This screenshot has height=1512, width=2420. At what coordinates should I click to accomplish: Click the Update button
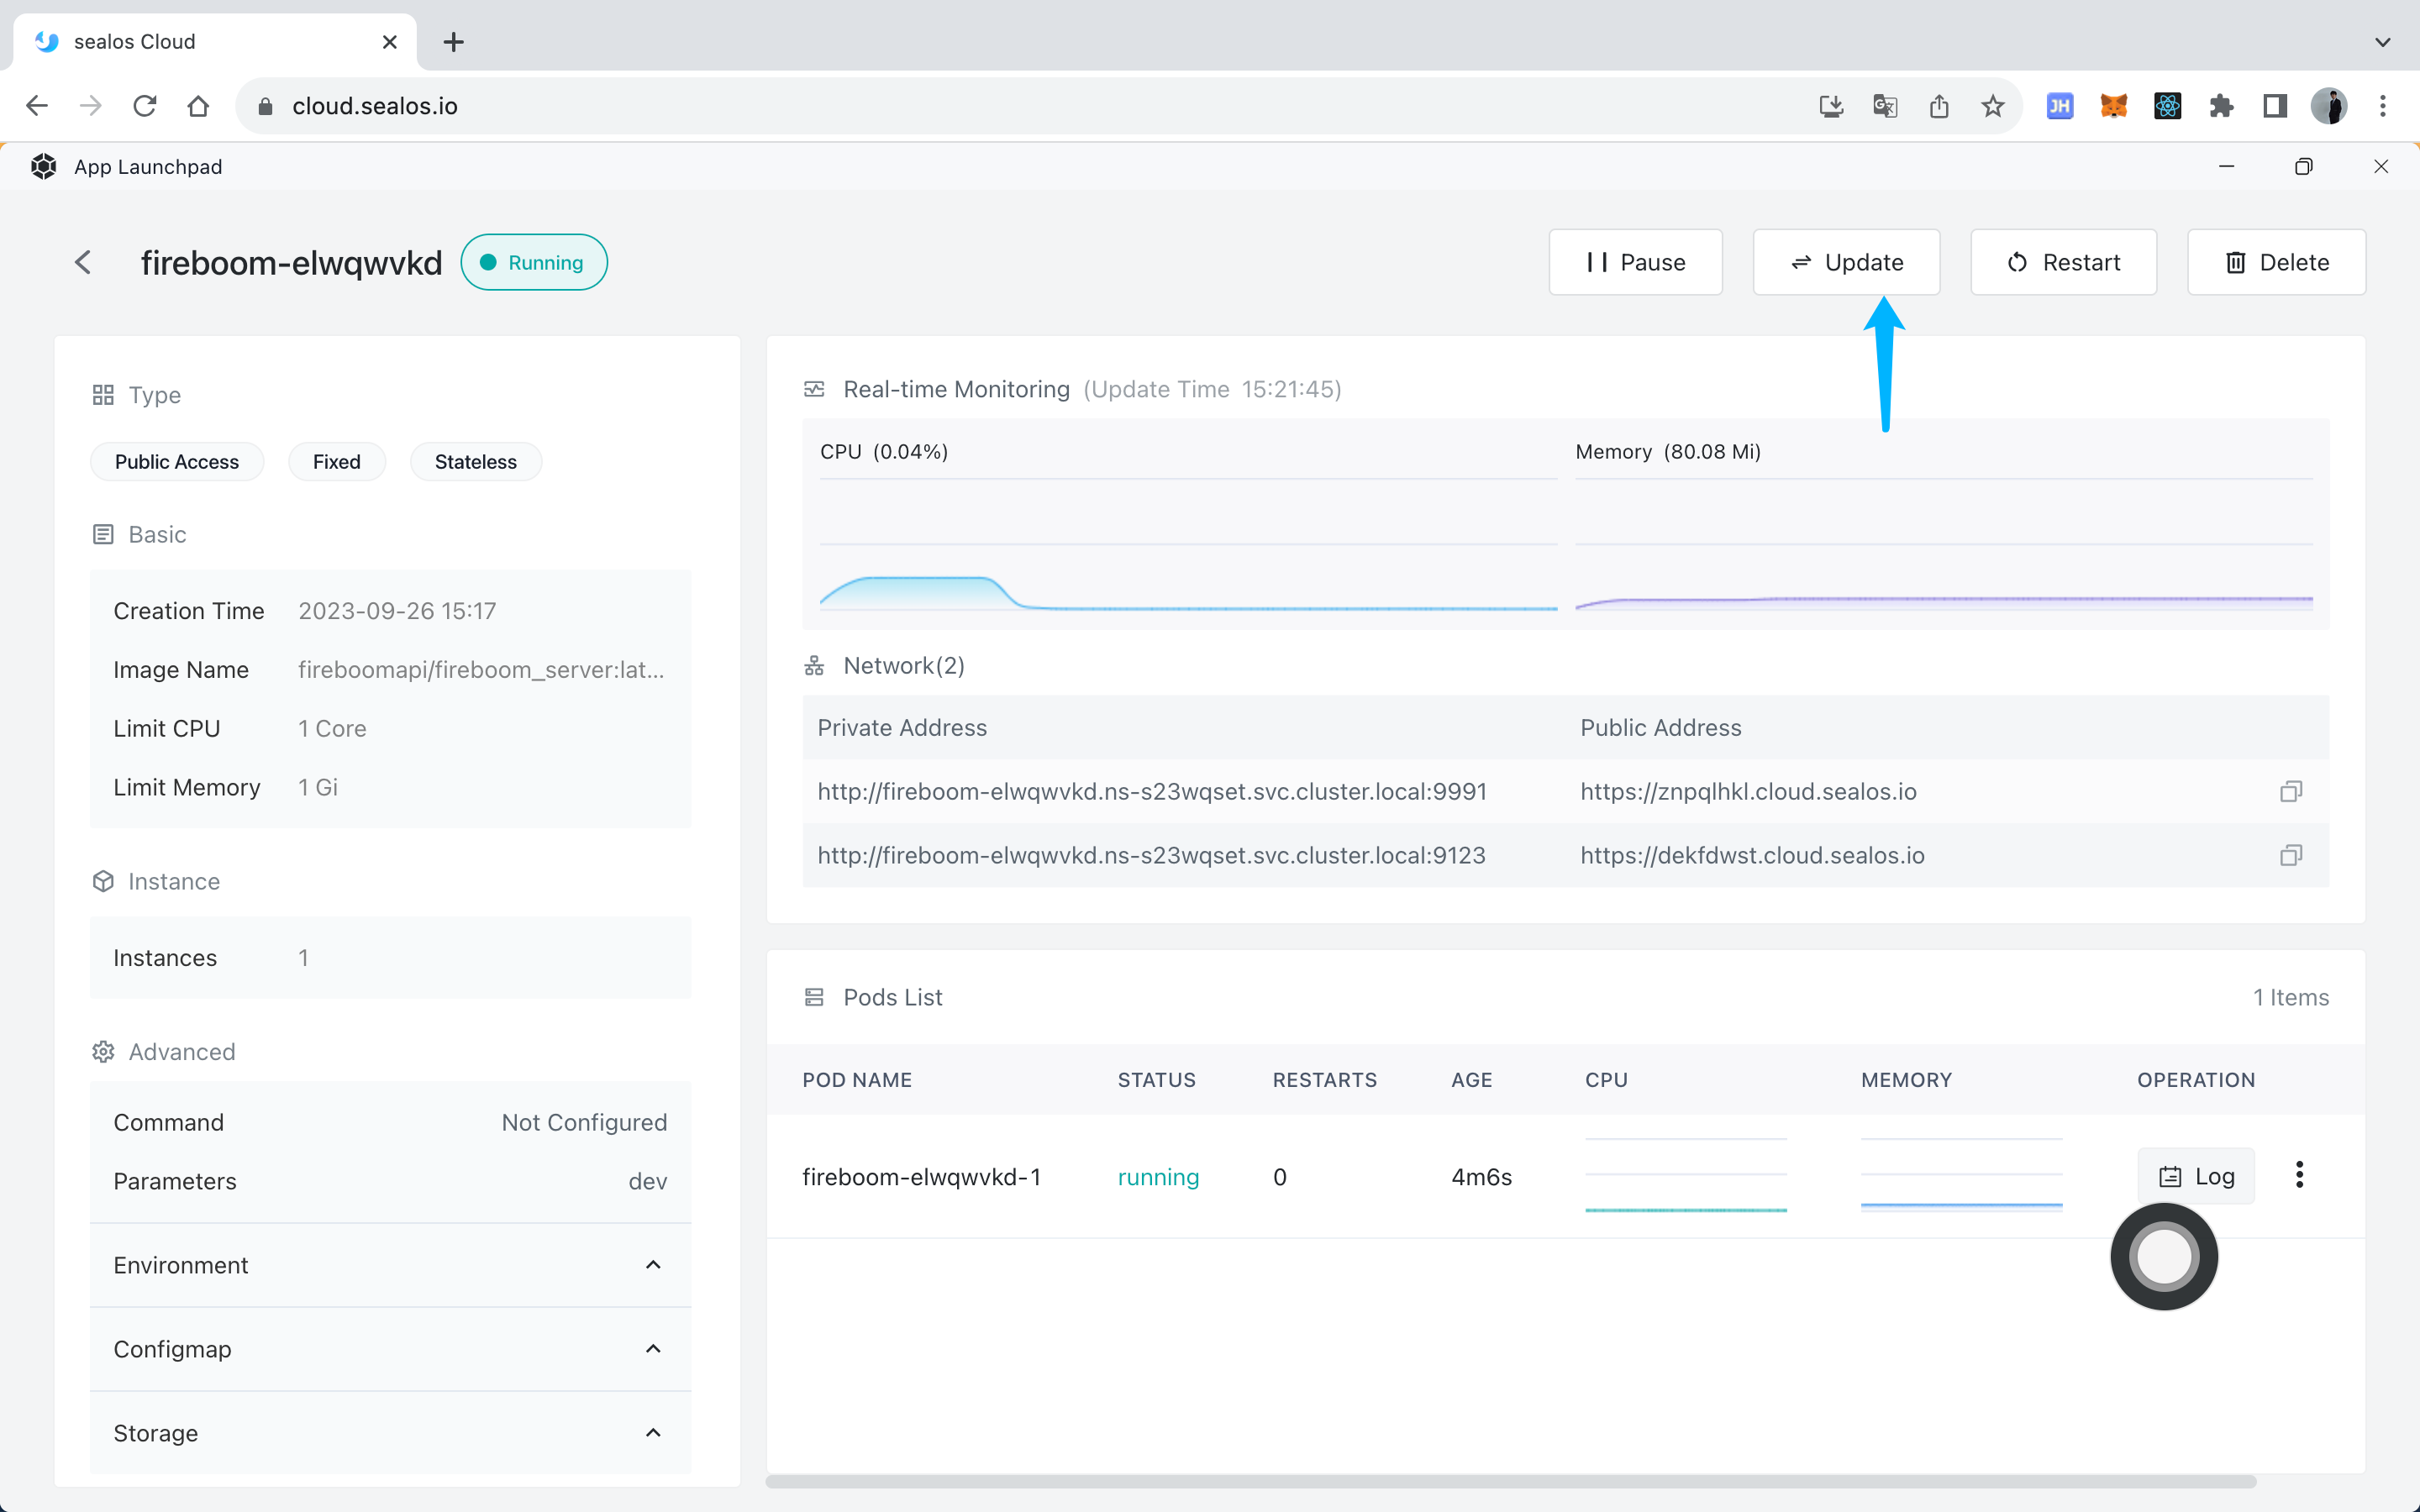click(x=1846, y=262)
